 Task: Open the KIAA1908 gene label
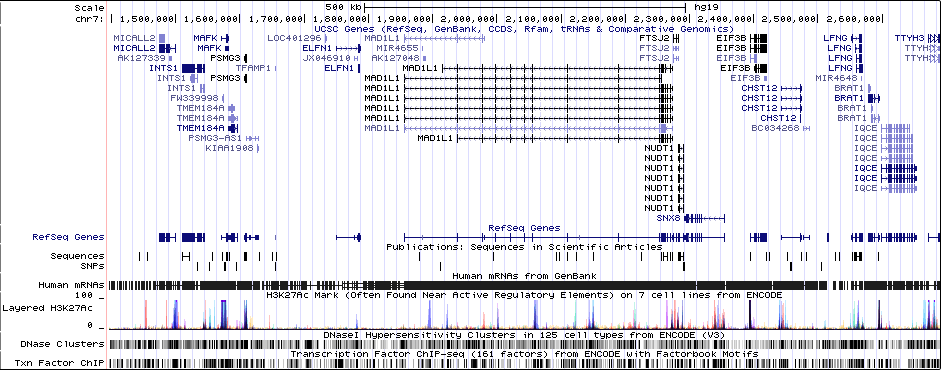coord(230,148)
